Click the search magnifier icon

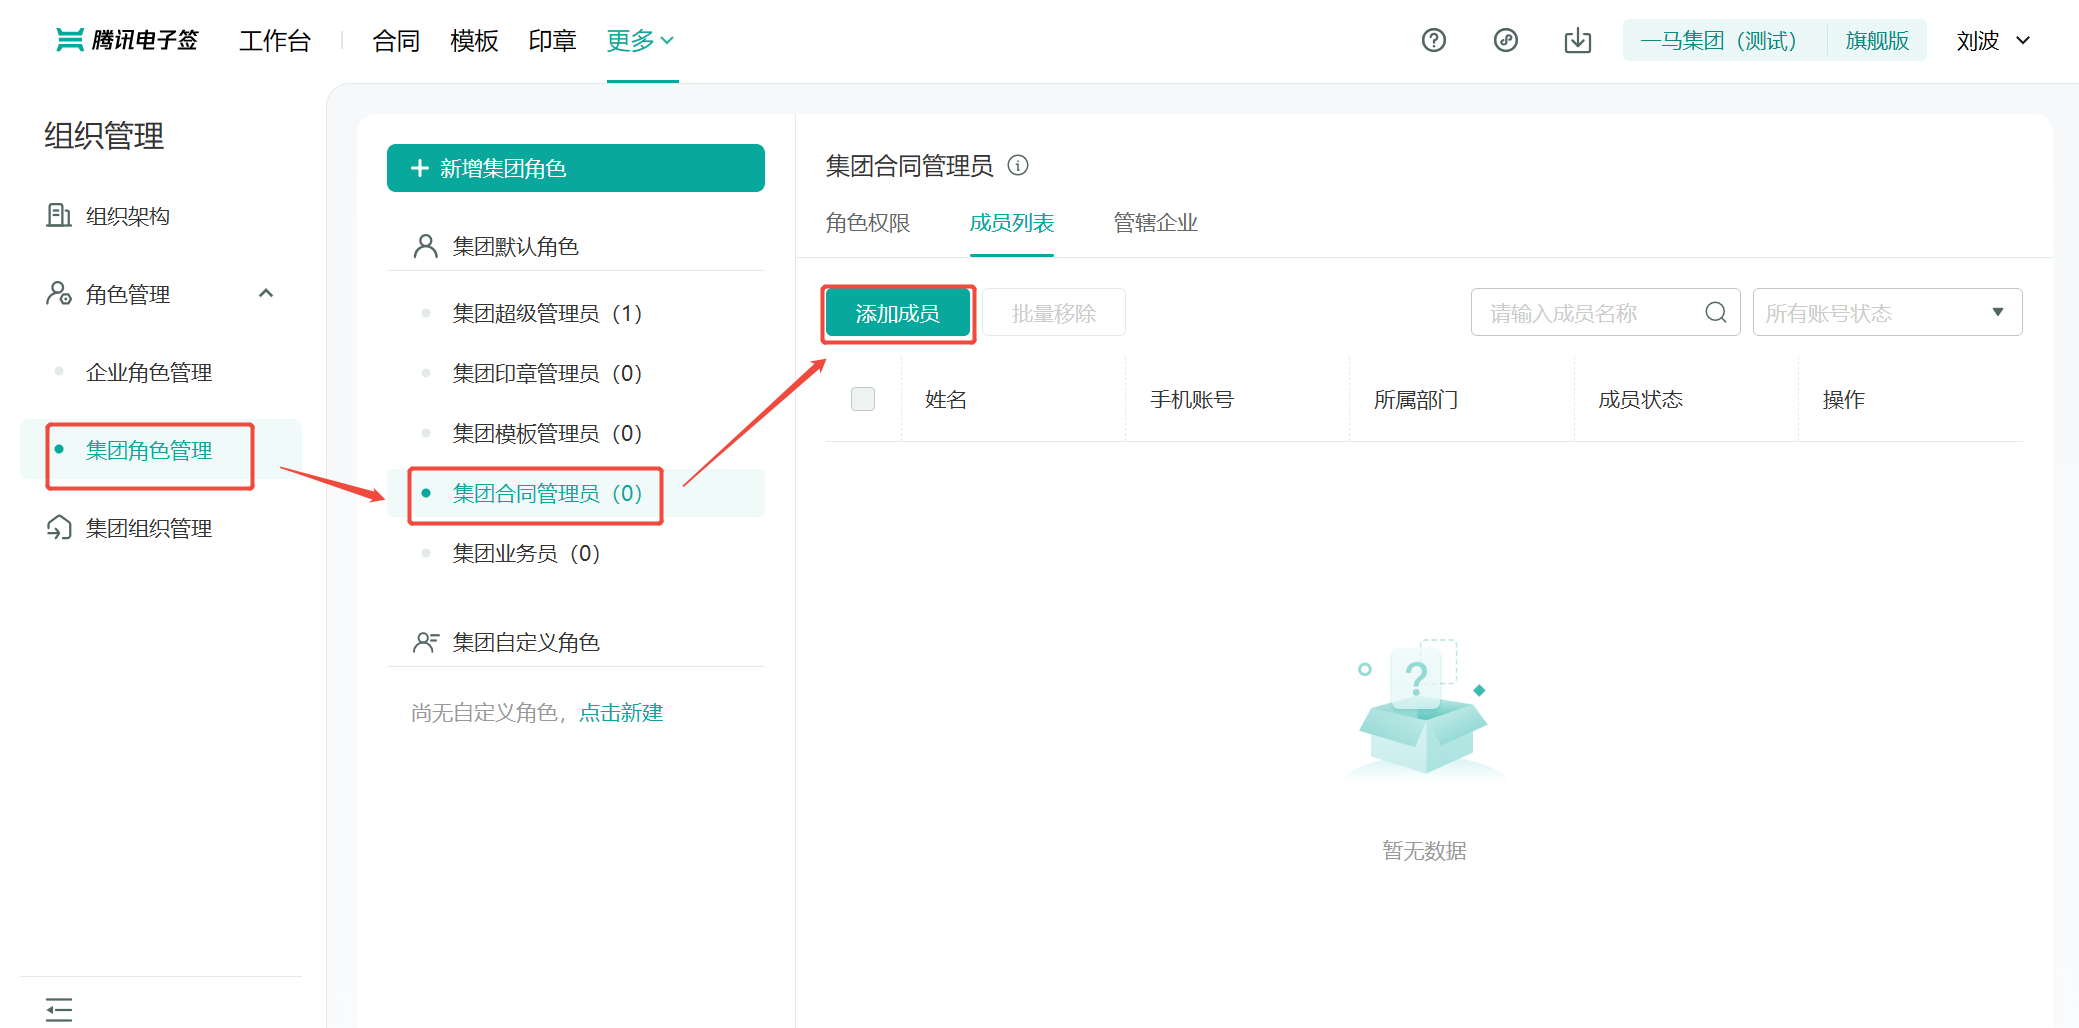(x=1715, y=313)
